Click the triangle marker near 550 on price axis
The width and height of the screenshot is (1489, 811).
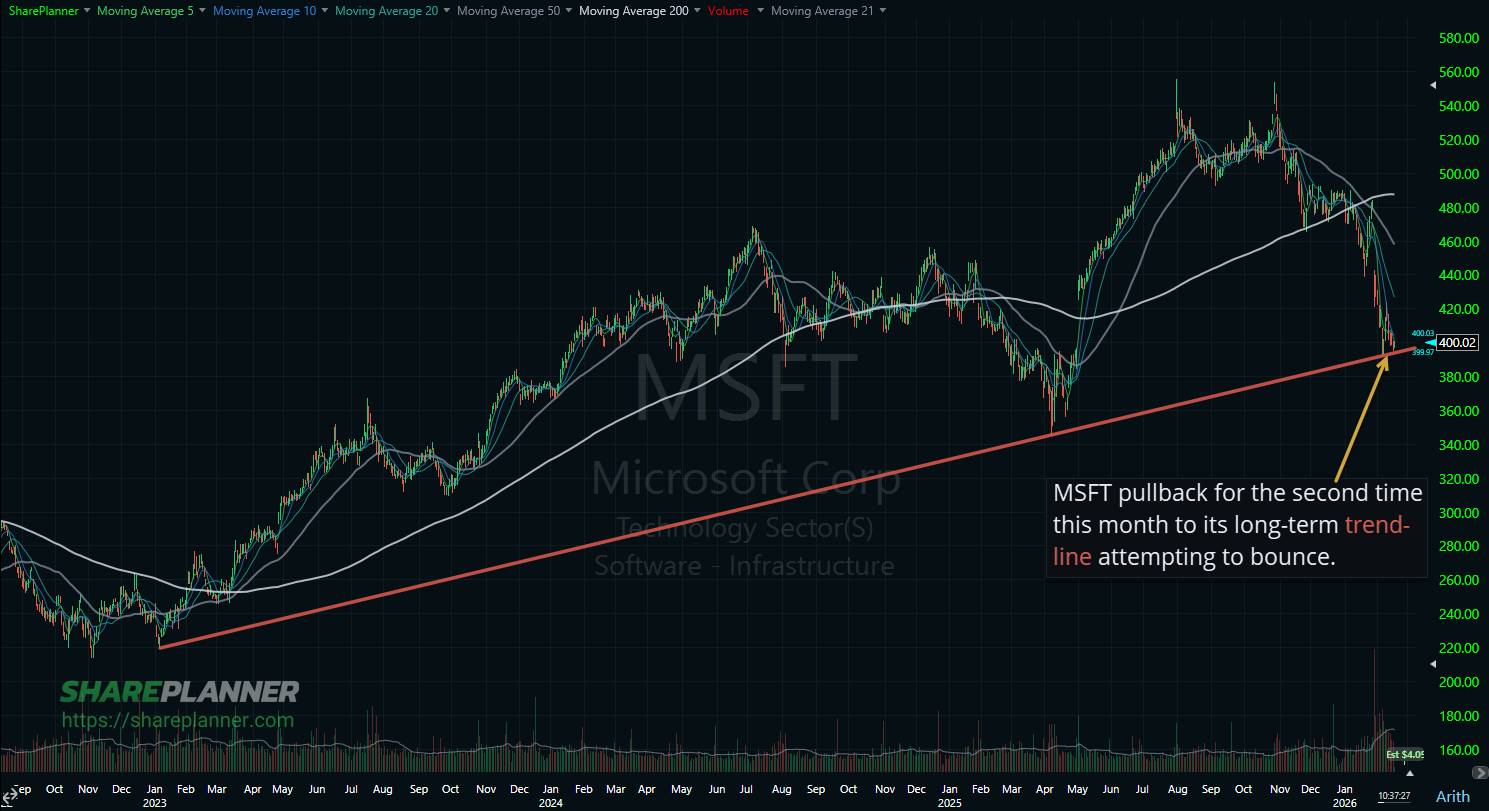(x=1433, y=85)
